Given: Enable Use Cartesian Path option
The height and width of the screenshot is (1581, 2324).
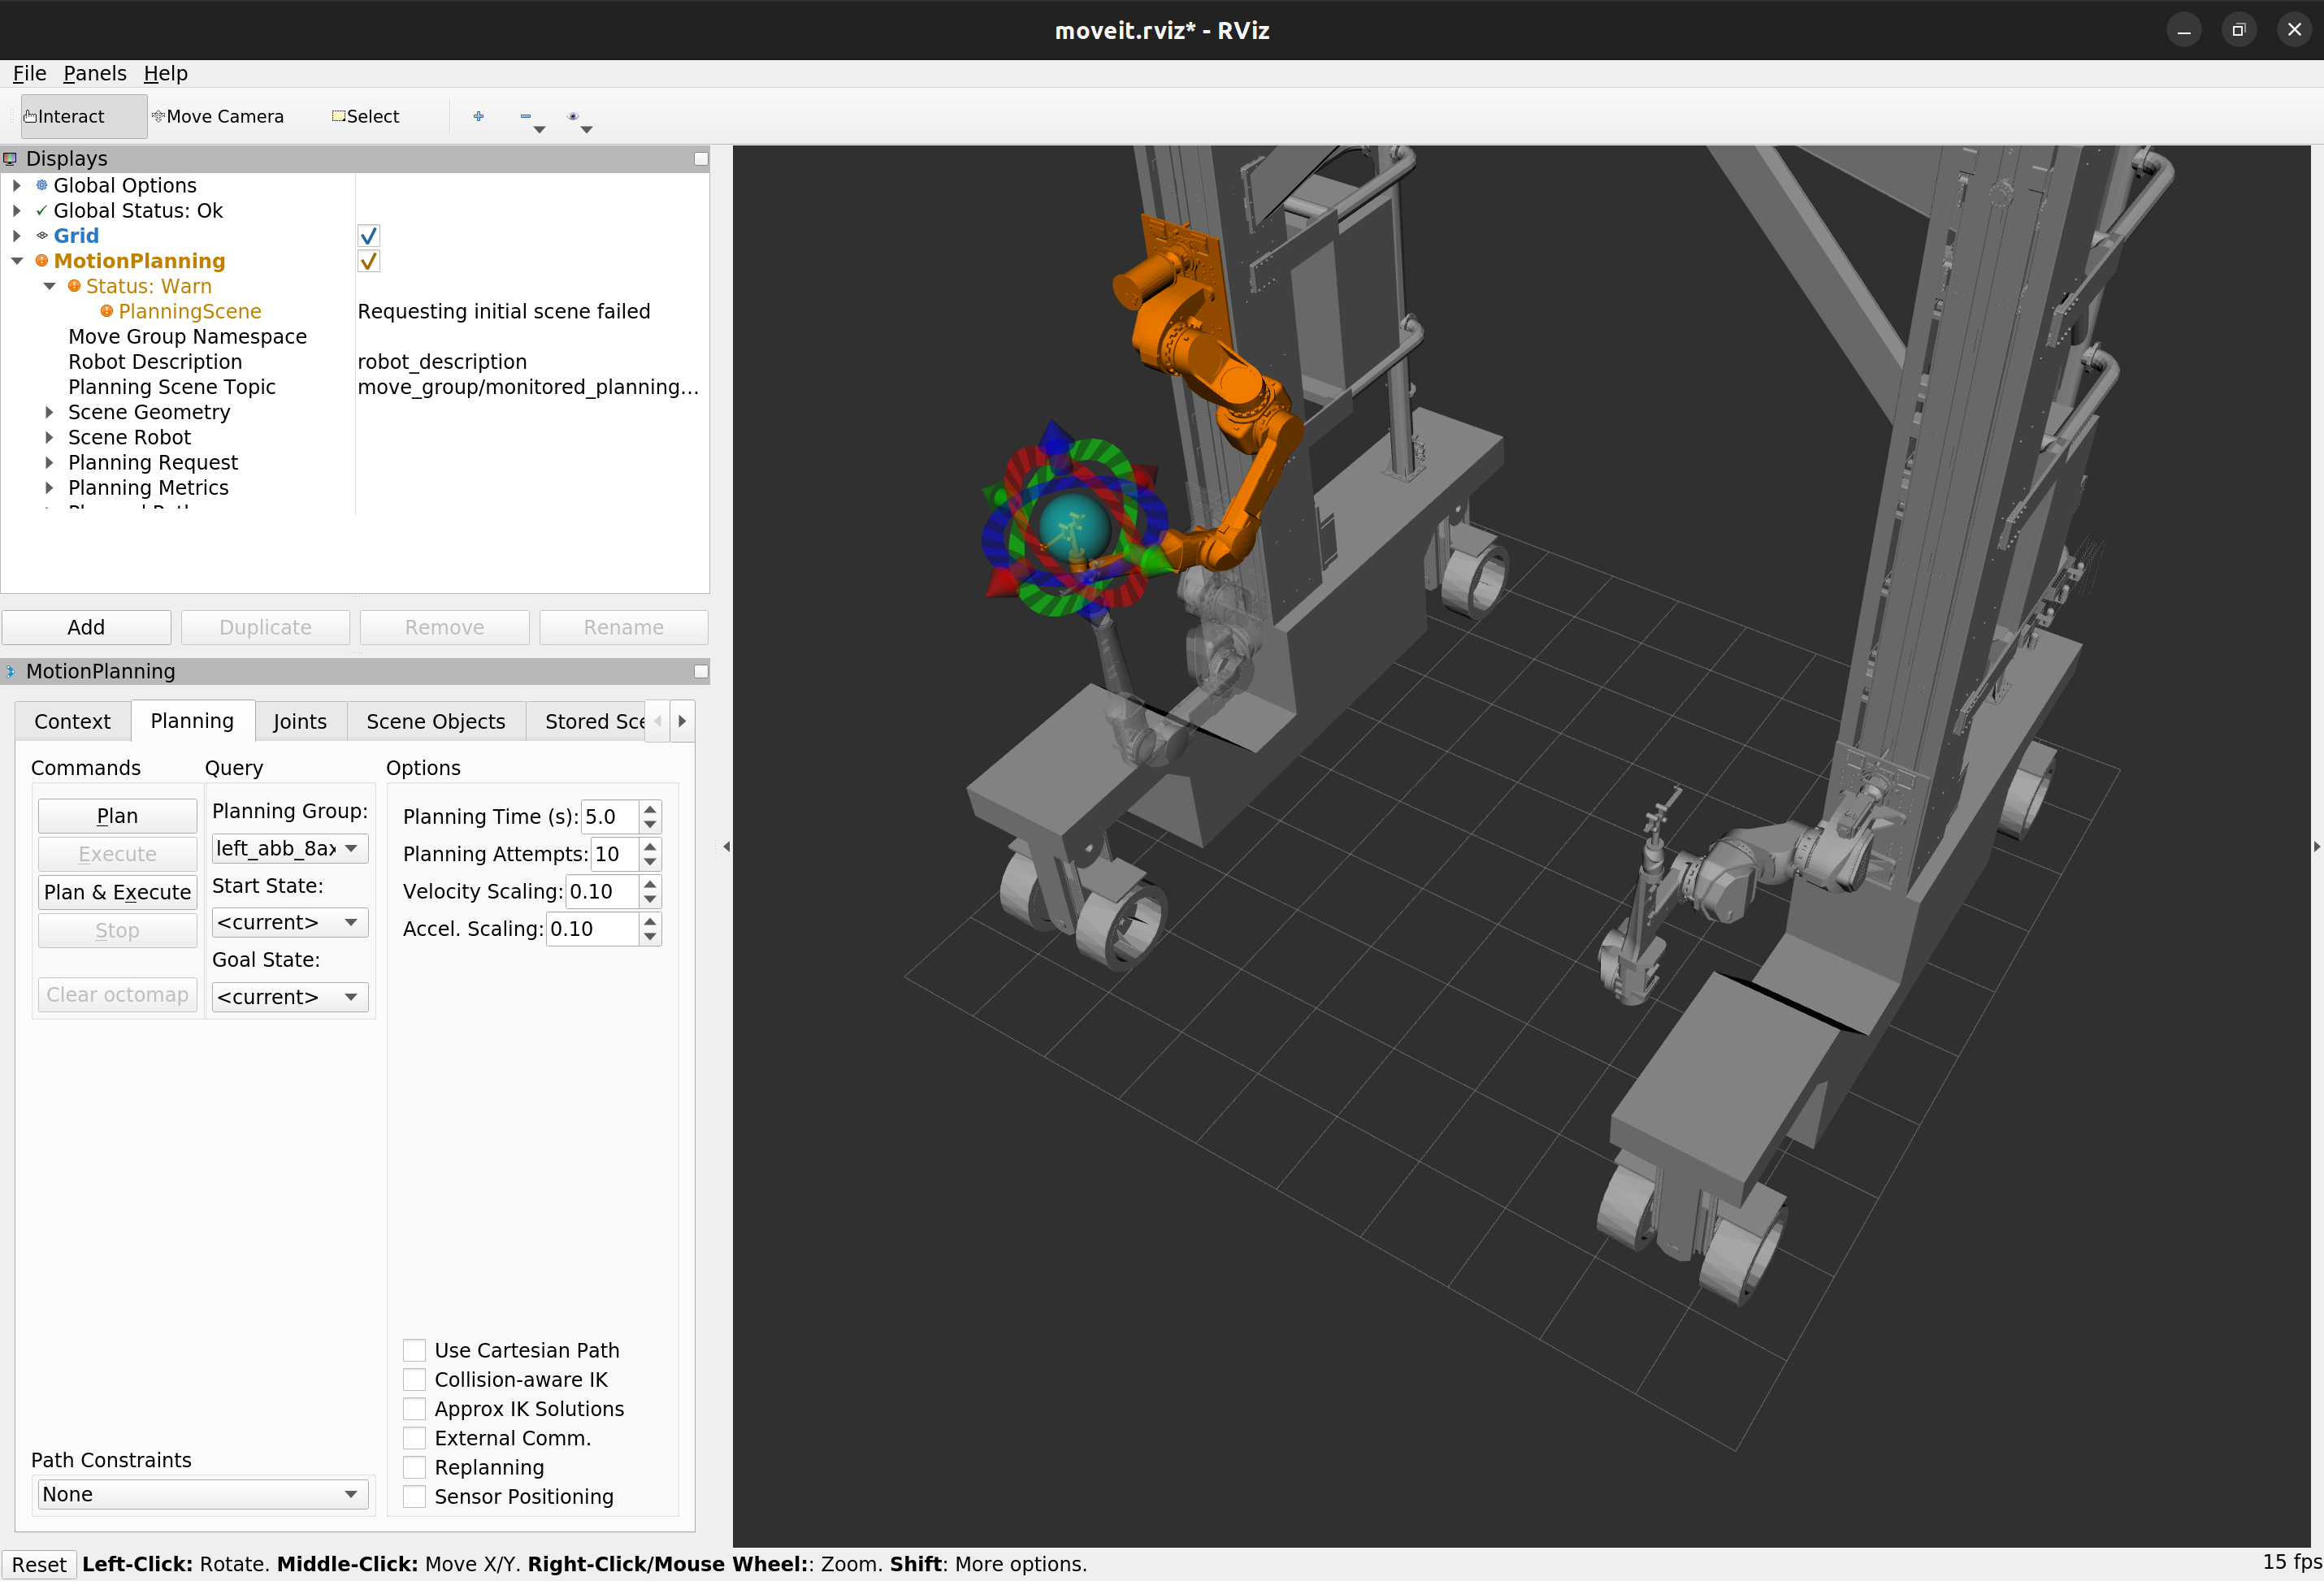Looking at the screenshot, I should (x=414, y=1351).
